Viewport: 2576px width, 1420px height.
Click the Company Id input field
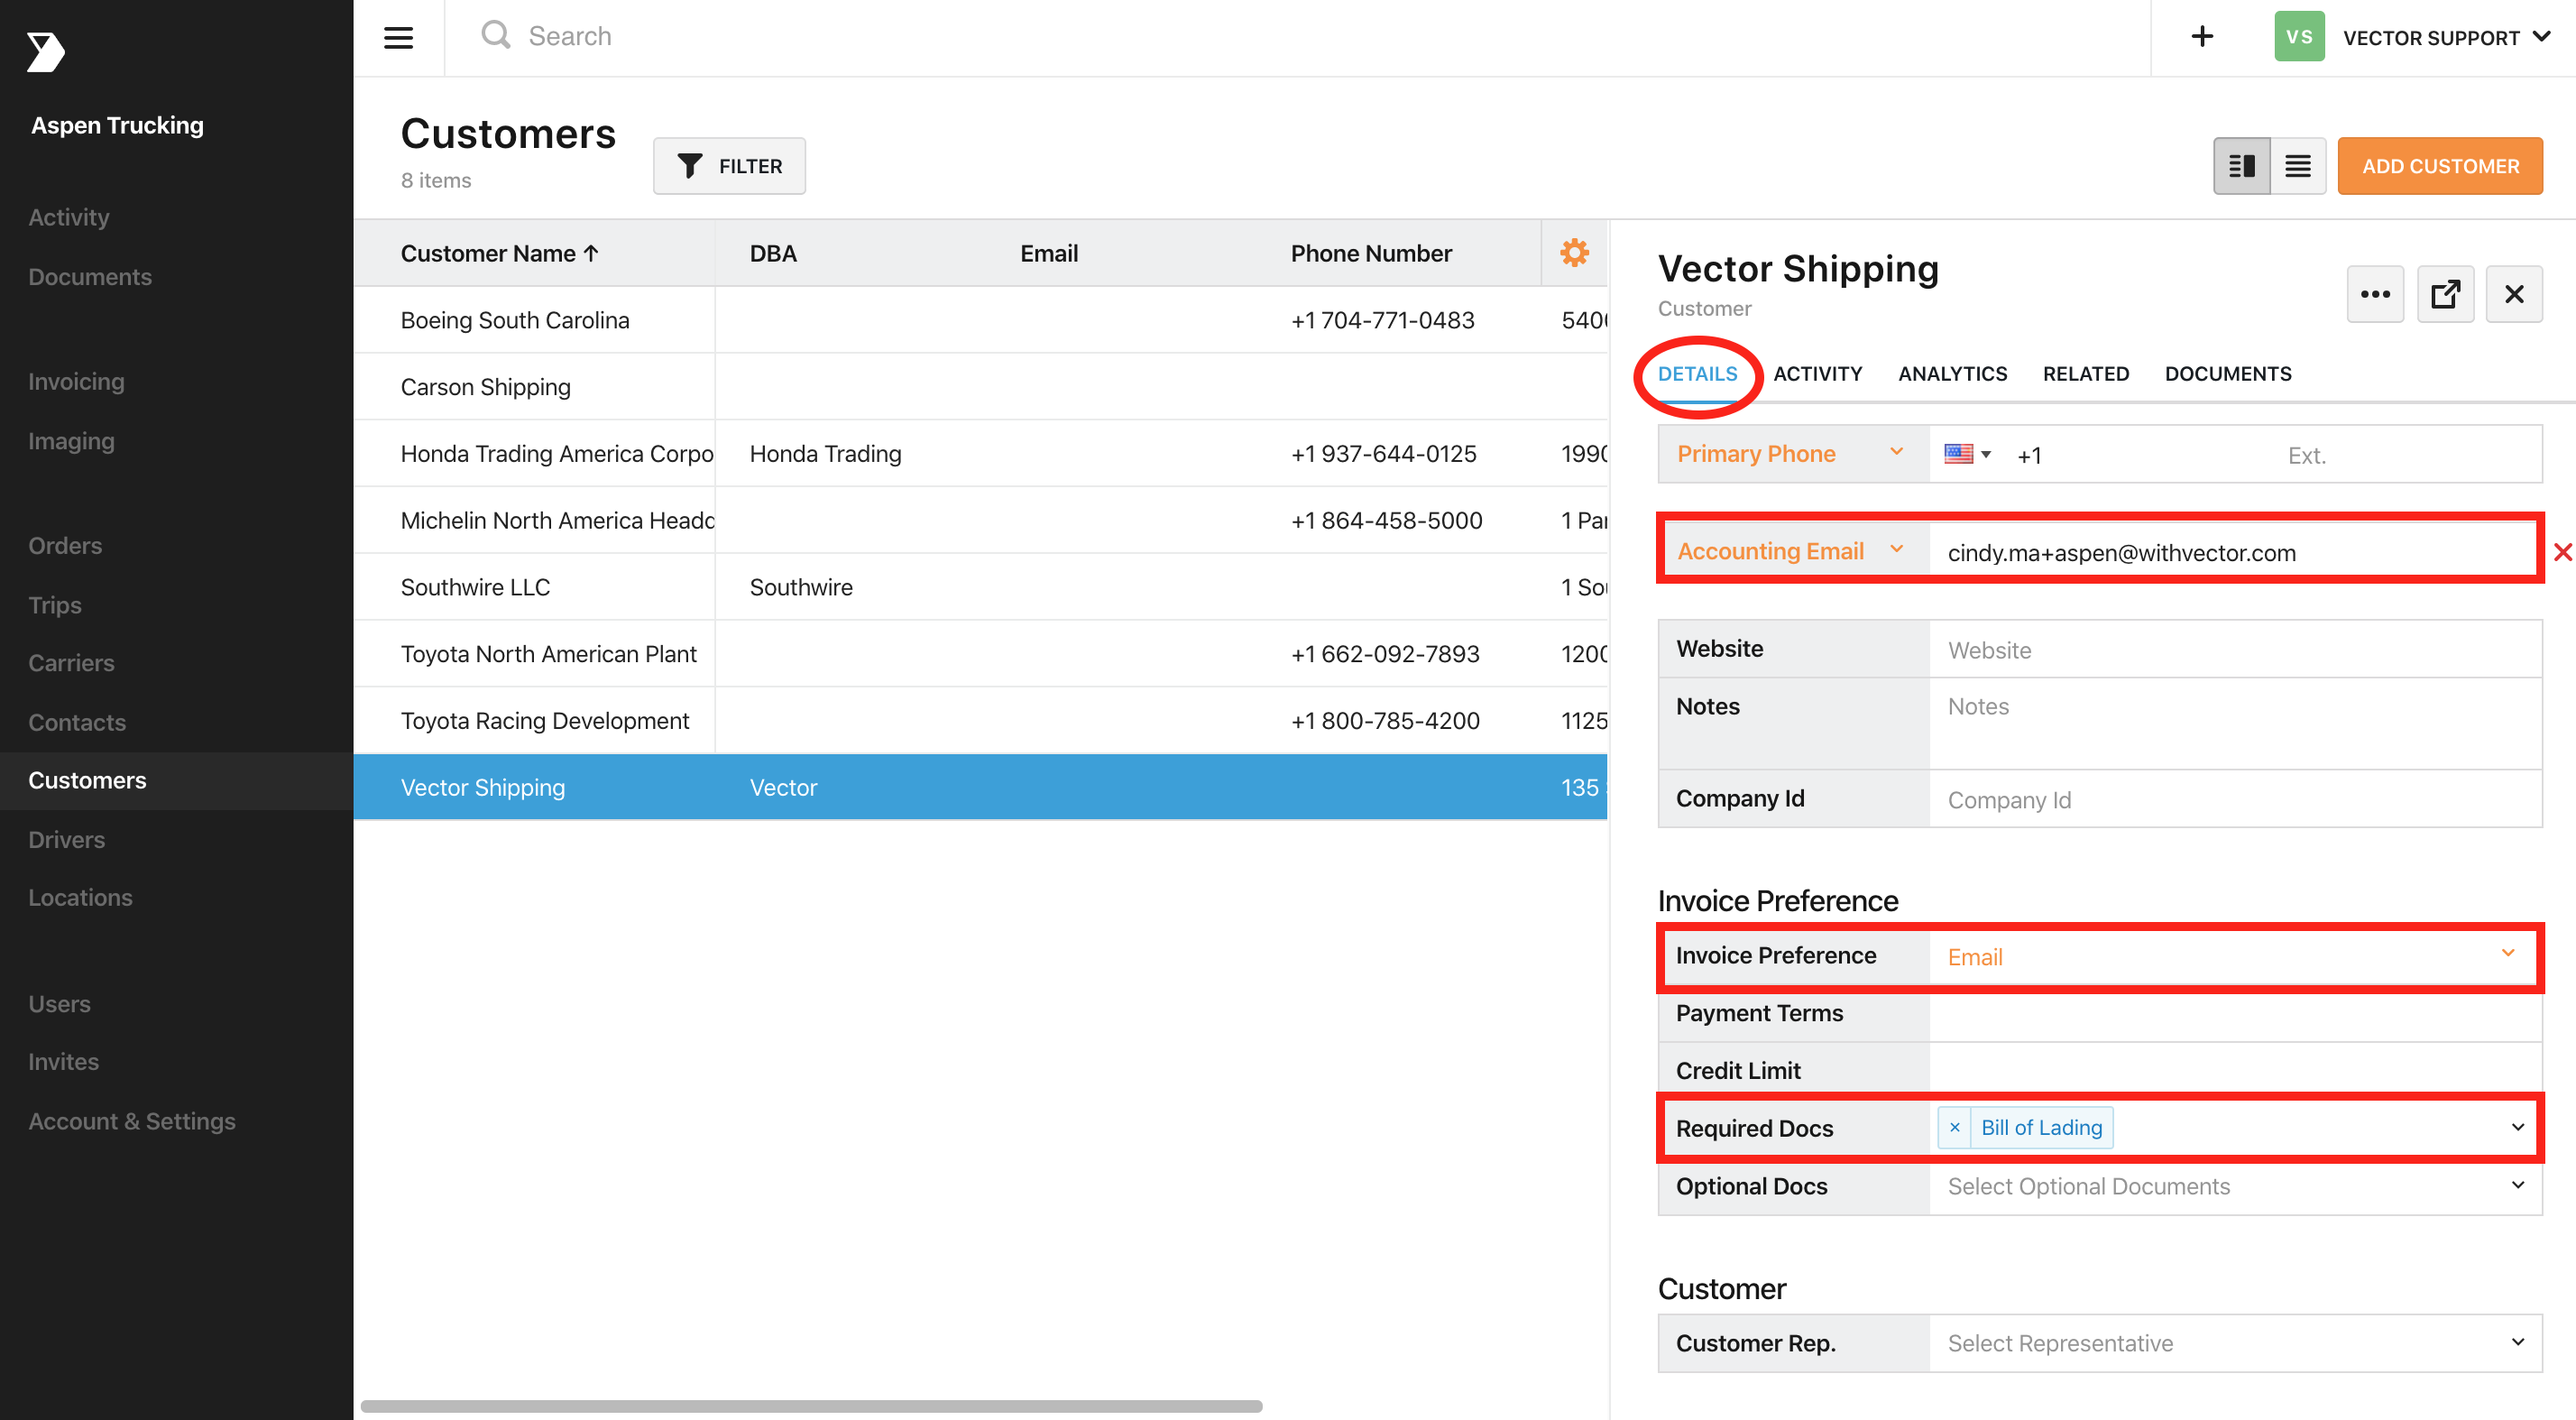[2234, 800]
